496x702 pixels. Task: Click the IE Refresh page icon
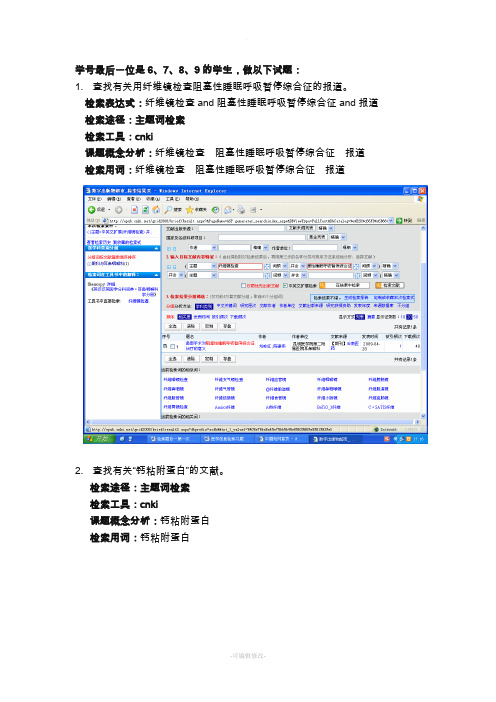click(x=145, y=210)
